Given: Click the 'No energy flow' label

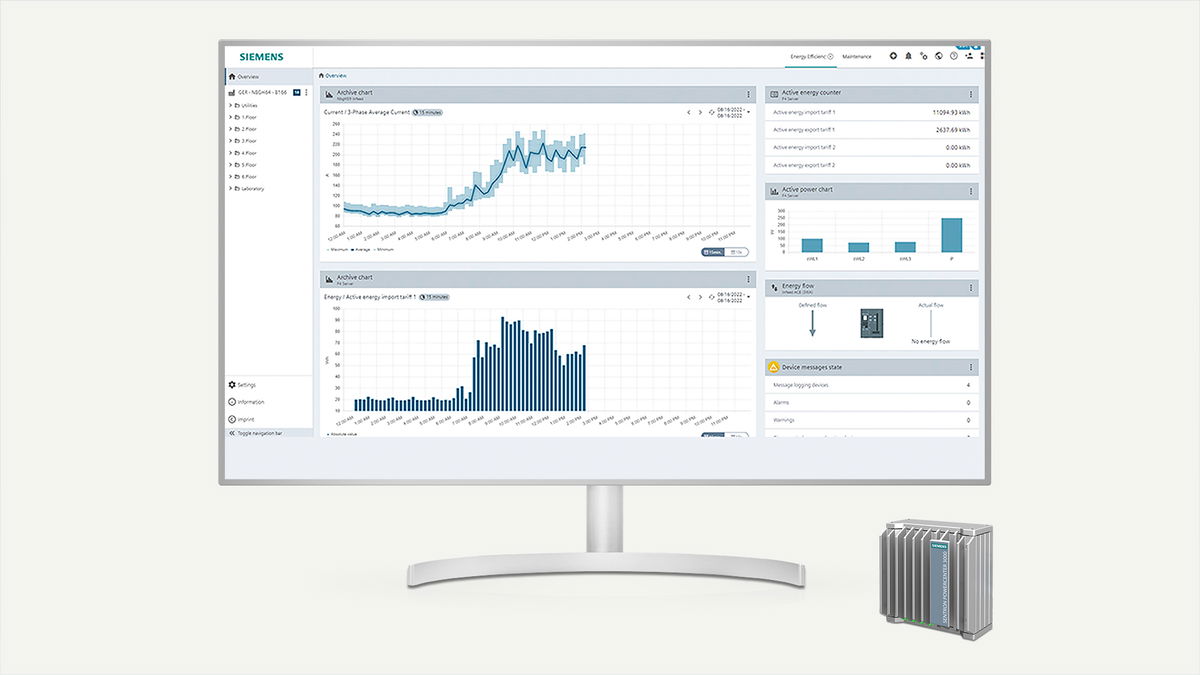Looking at the screenshot, I should (x=931, y=342).
